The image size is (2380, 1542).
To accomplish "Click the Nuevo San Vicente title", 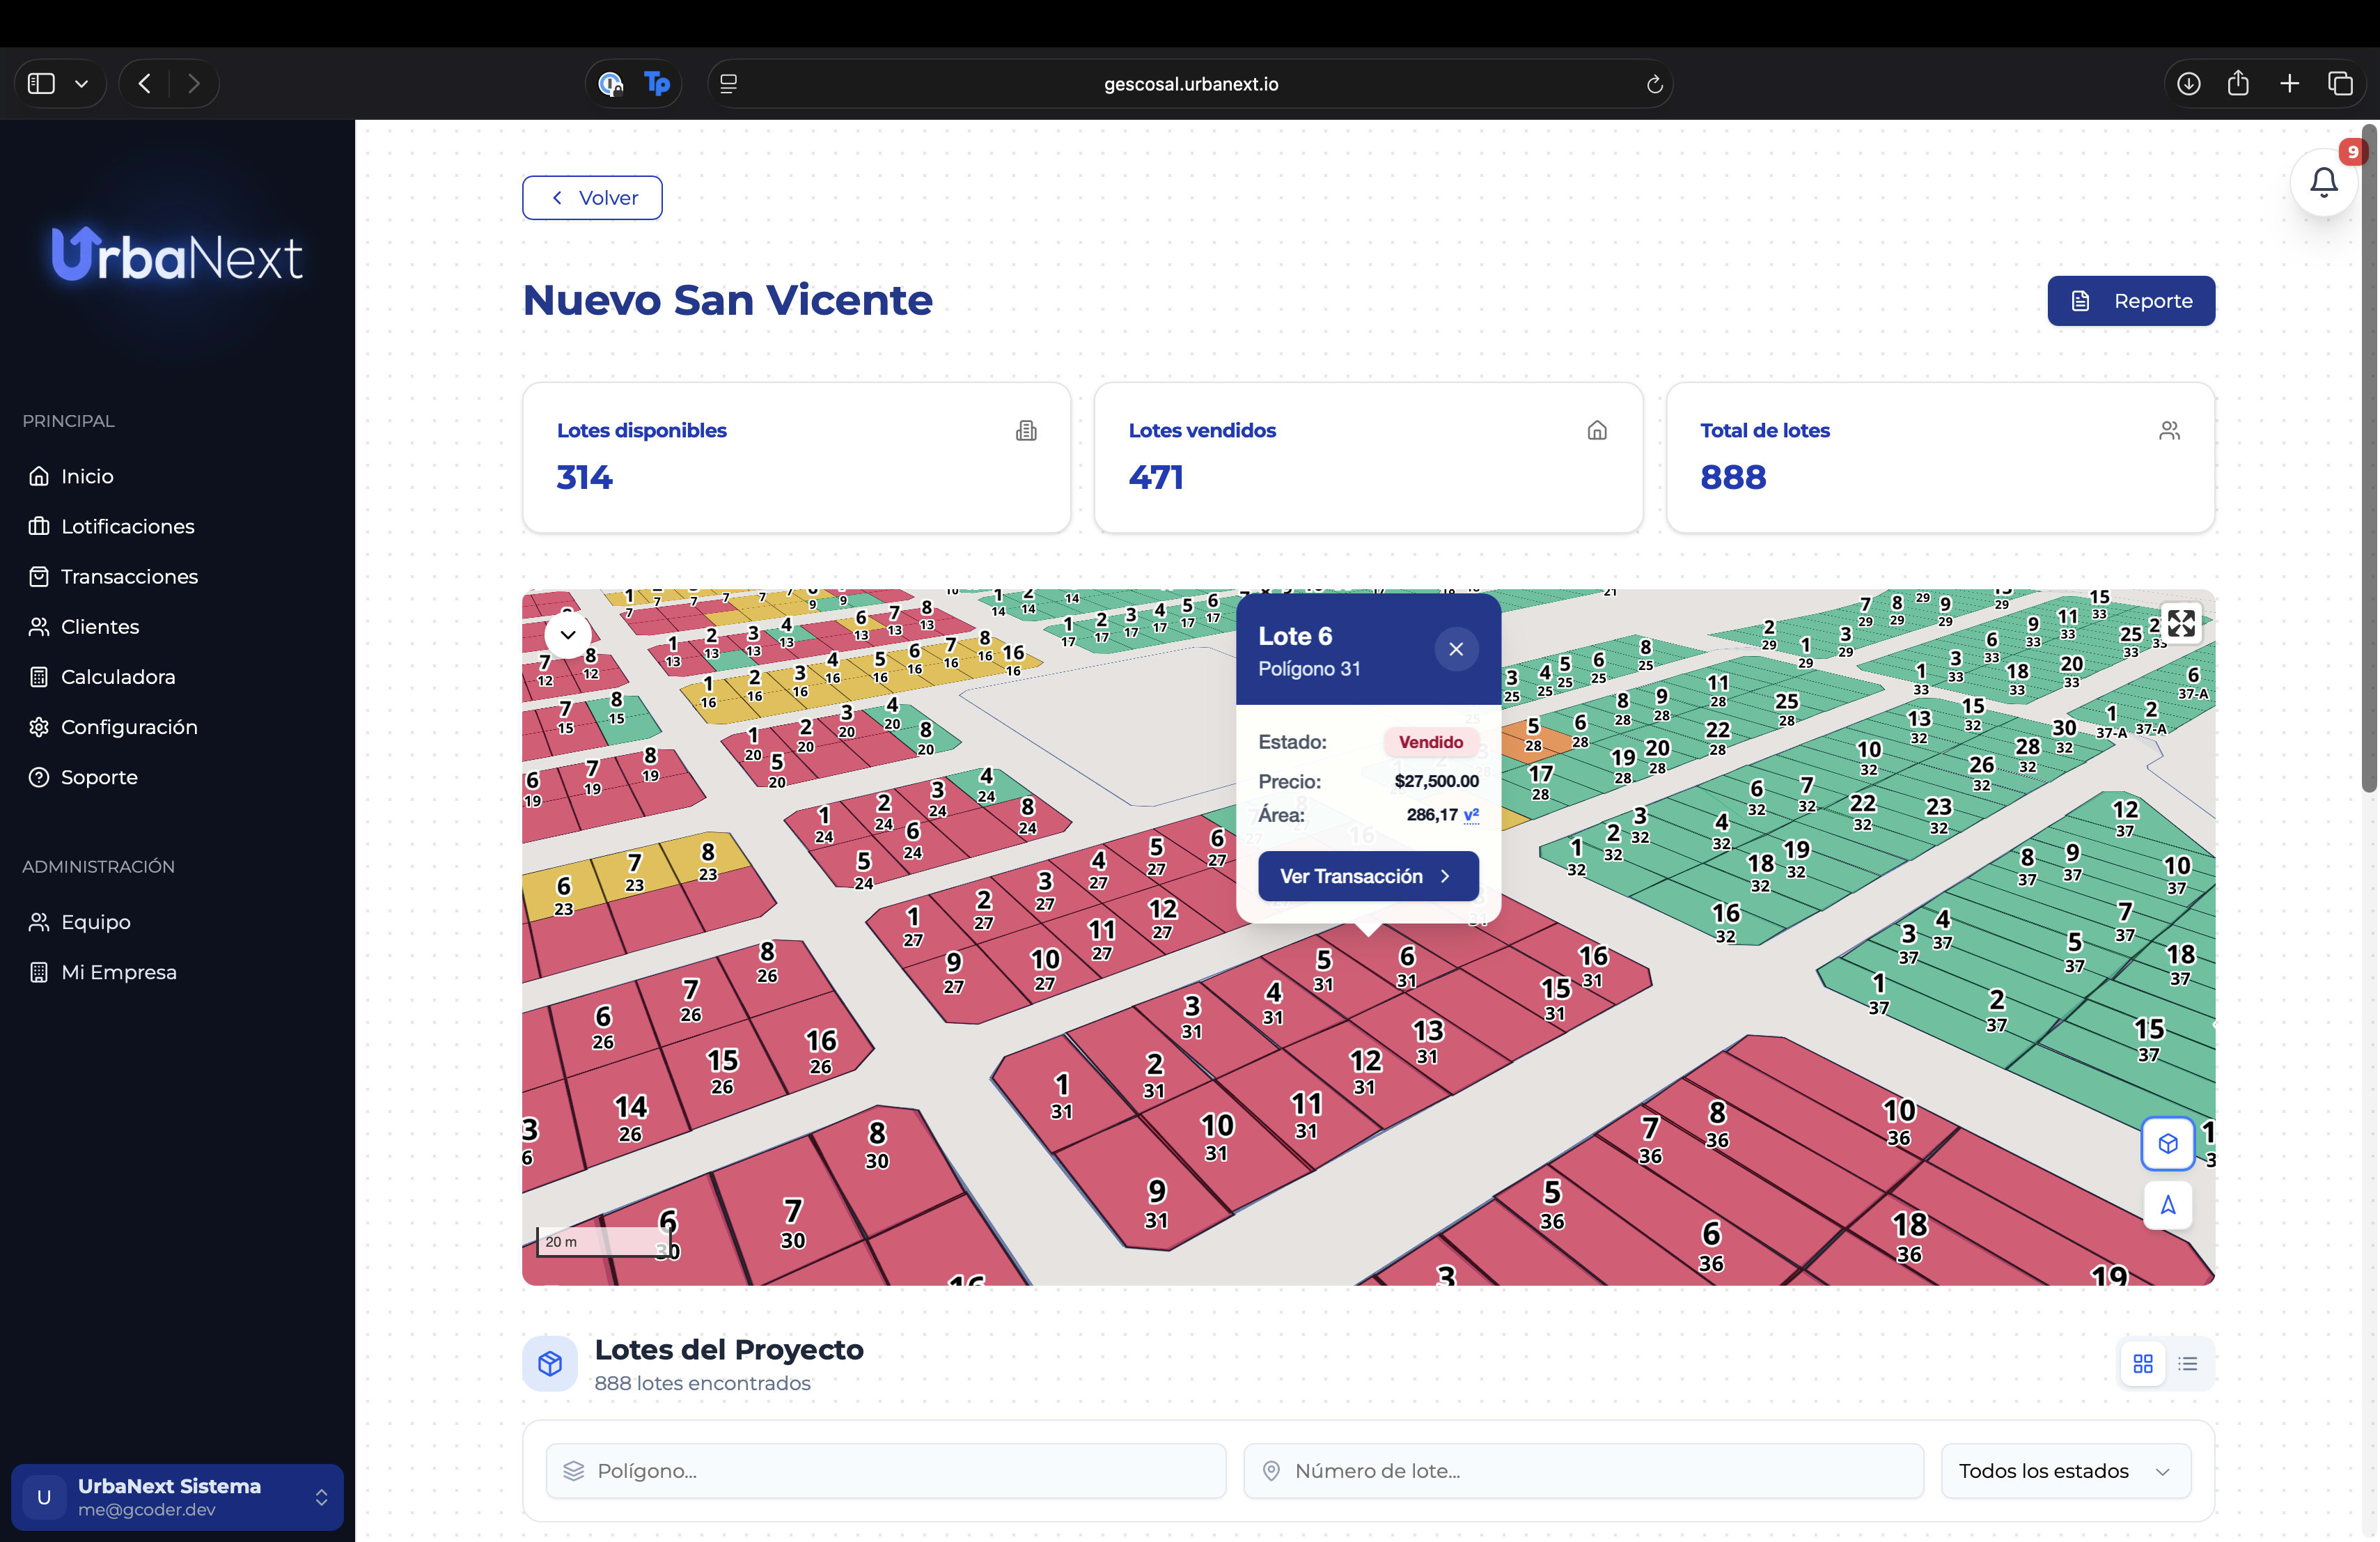I will pos(727,300).
